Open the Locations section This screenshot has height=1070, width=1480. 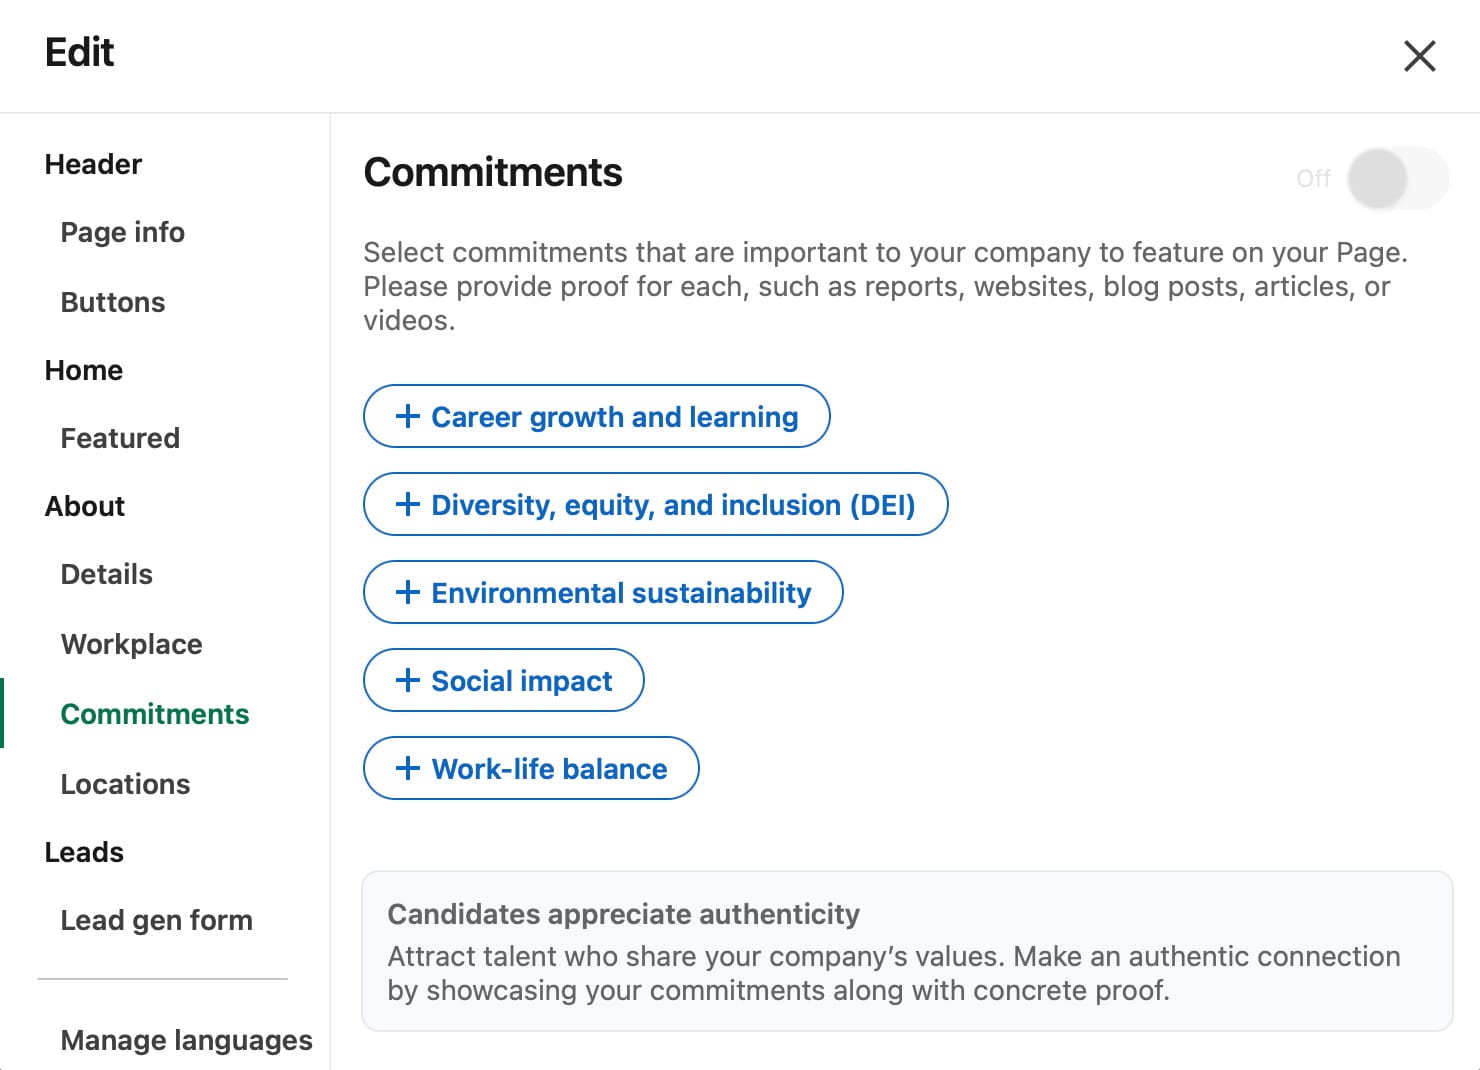[x=126, y=784]
